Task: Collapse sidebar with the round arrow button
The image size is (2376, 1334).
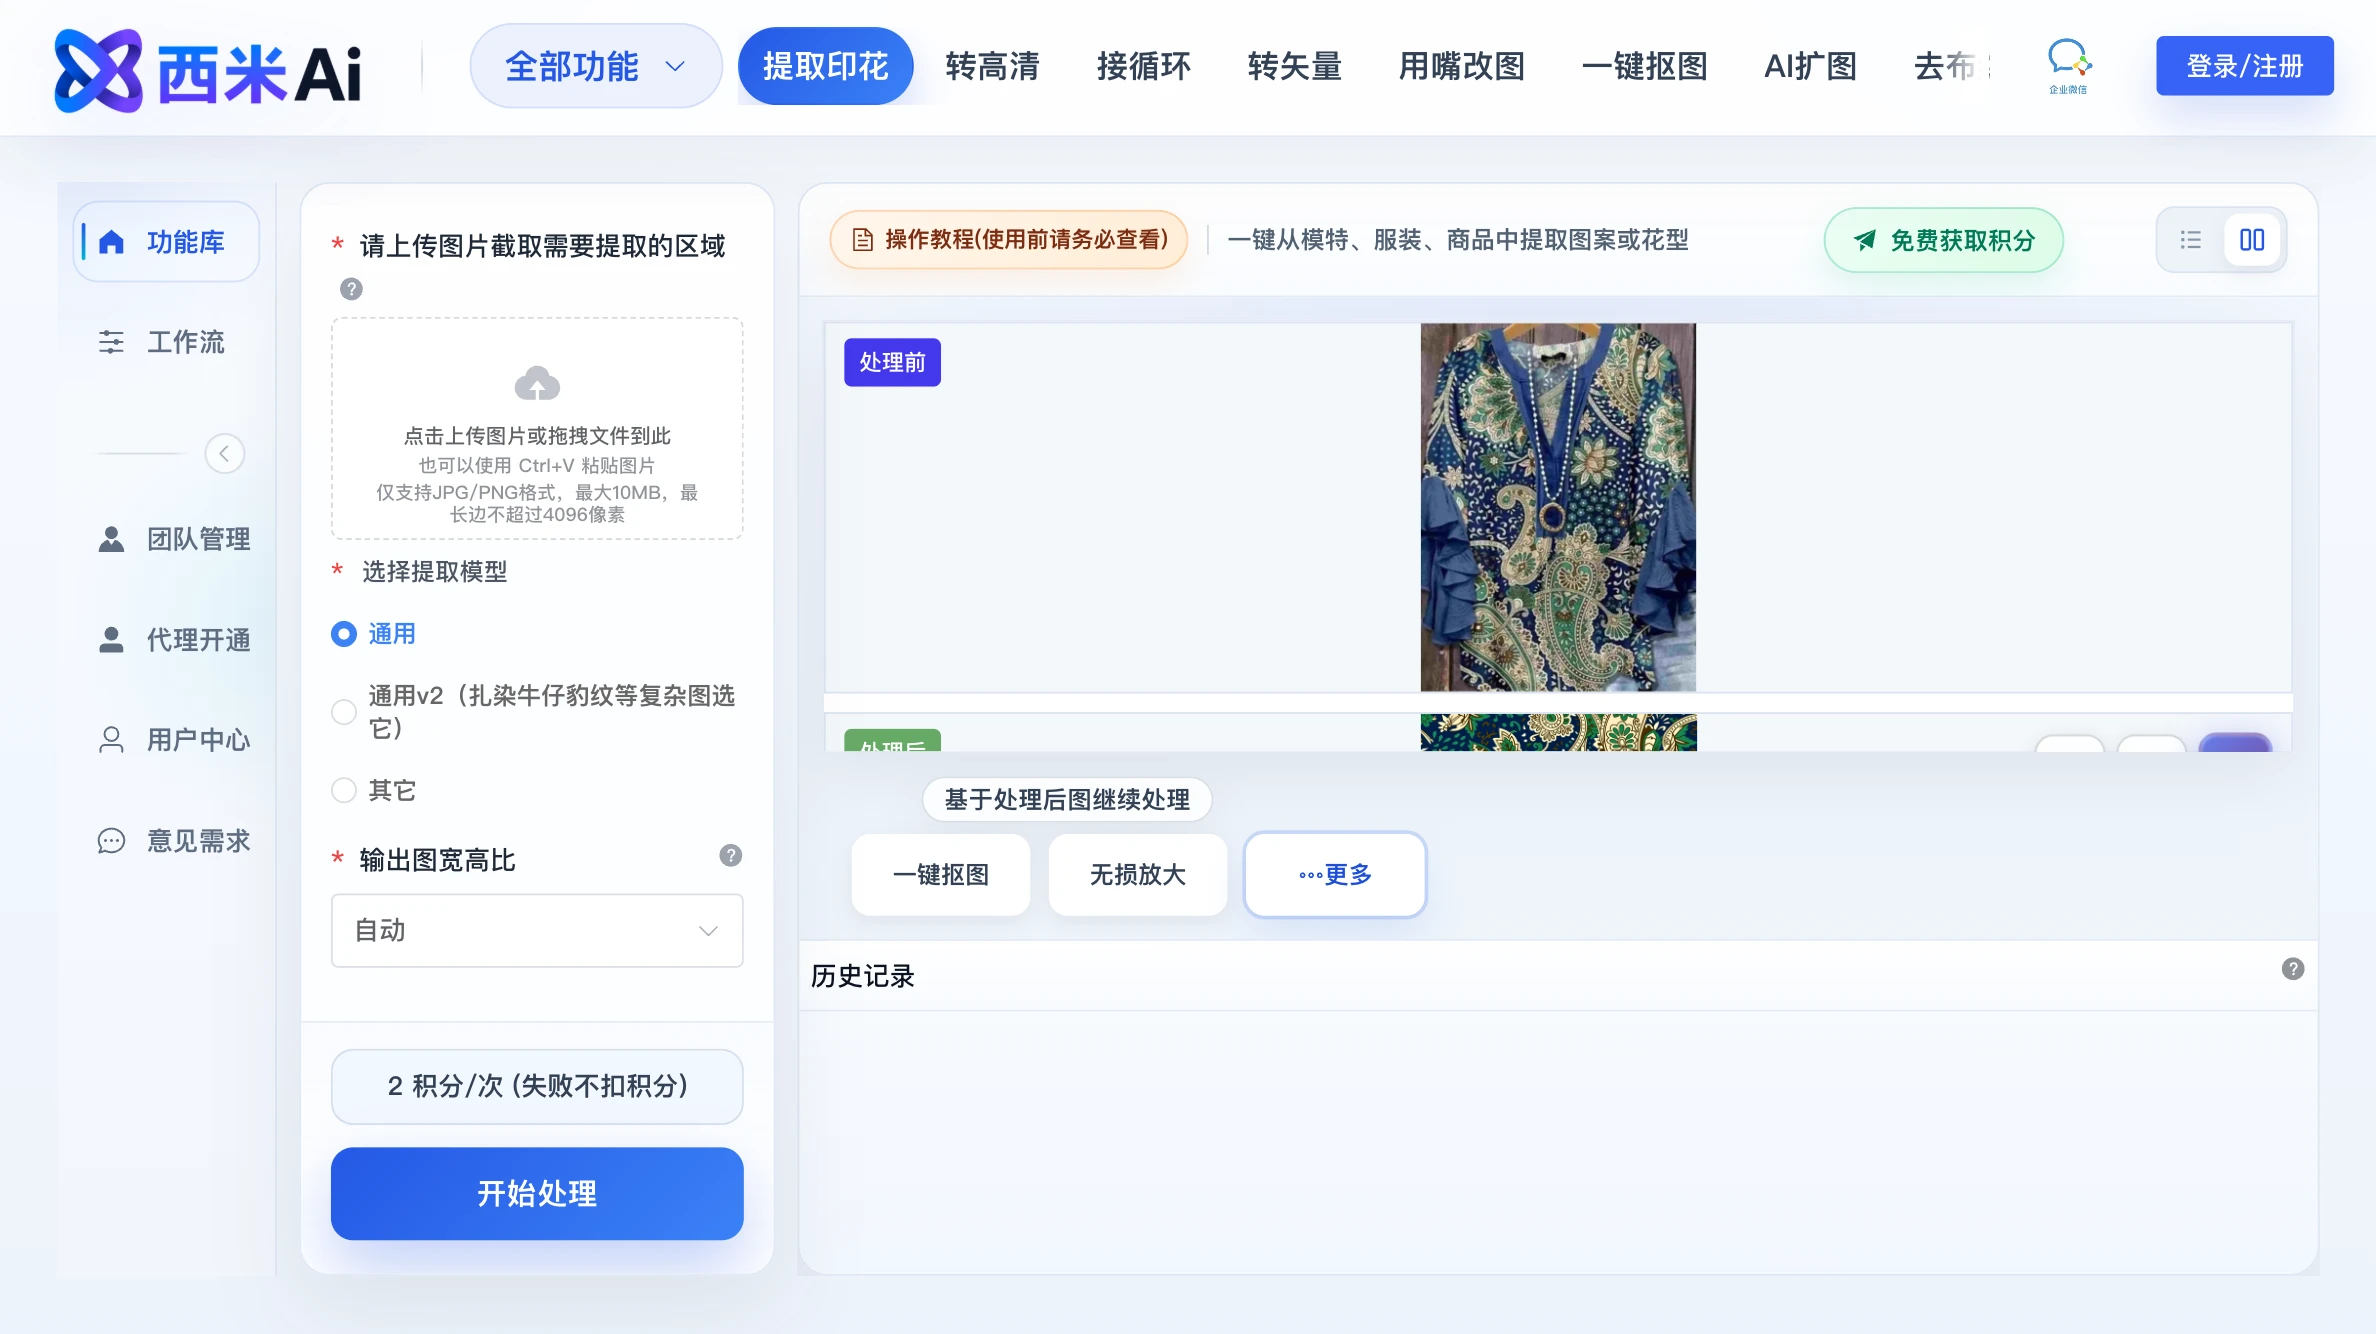Action: pyautogui.click(x=225, y=454)
